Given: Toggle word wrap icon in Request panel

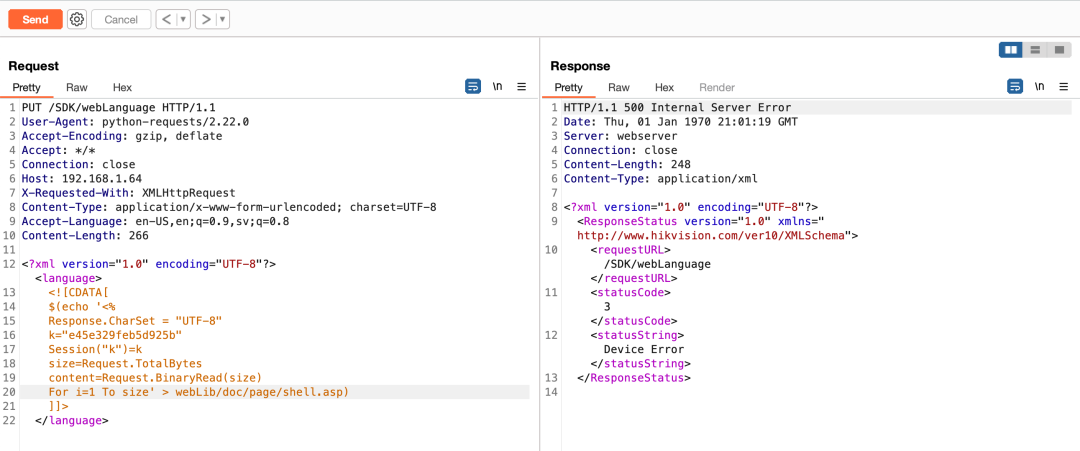Looking at the screenshot, I should 473,87.
